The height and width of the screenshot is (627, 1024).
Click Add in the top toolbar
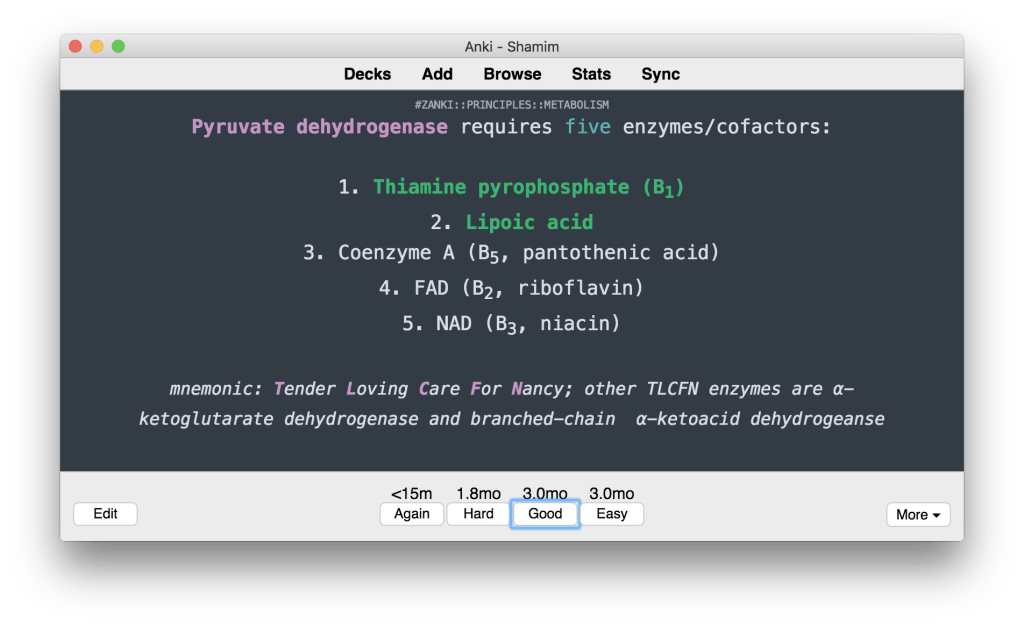click(x=437, y=74)
